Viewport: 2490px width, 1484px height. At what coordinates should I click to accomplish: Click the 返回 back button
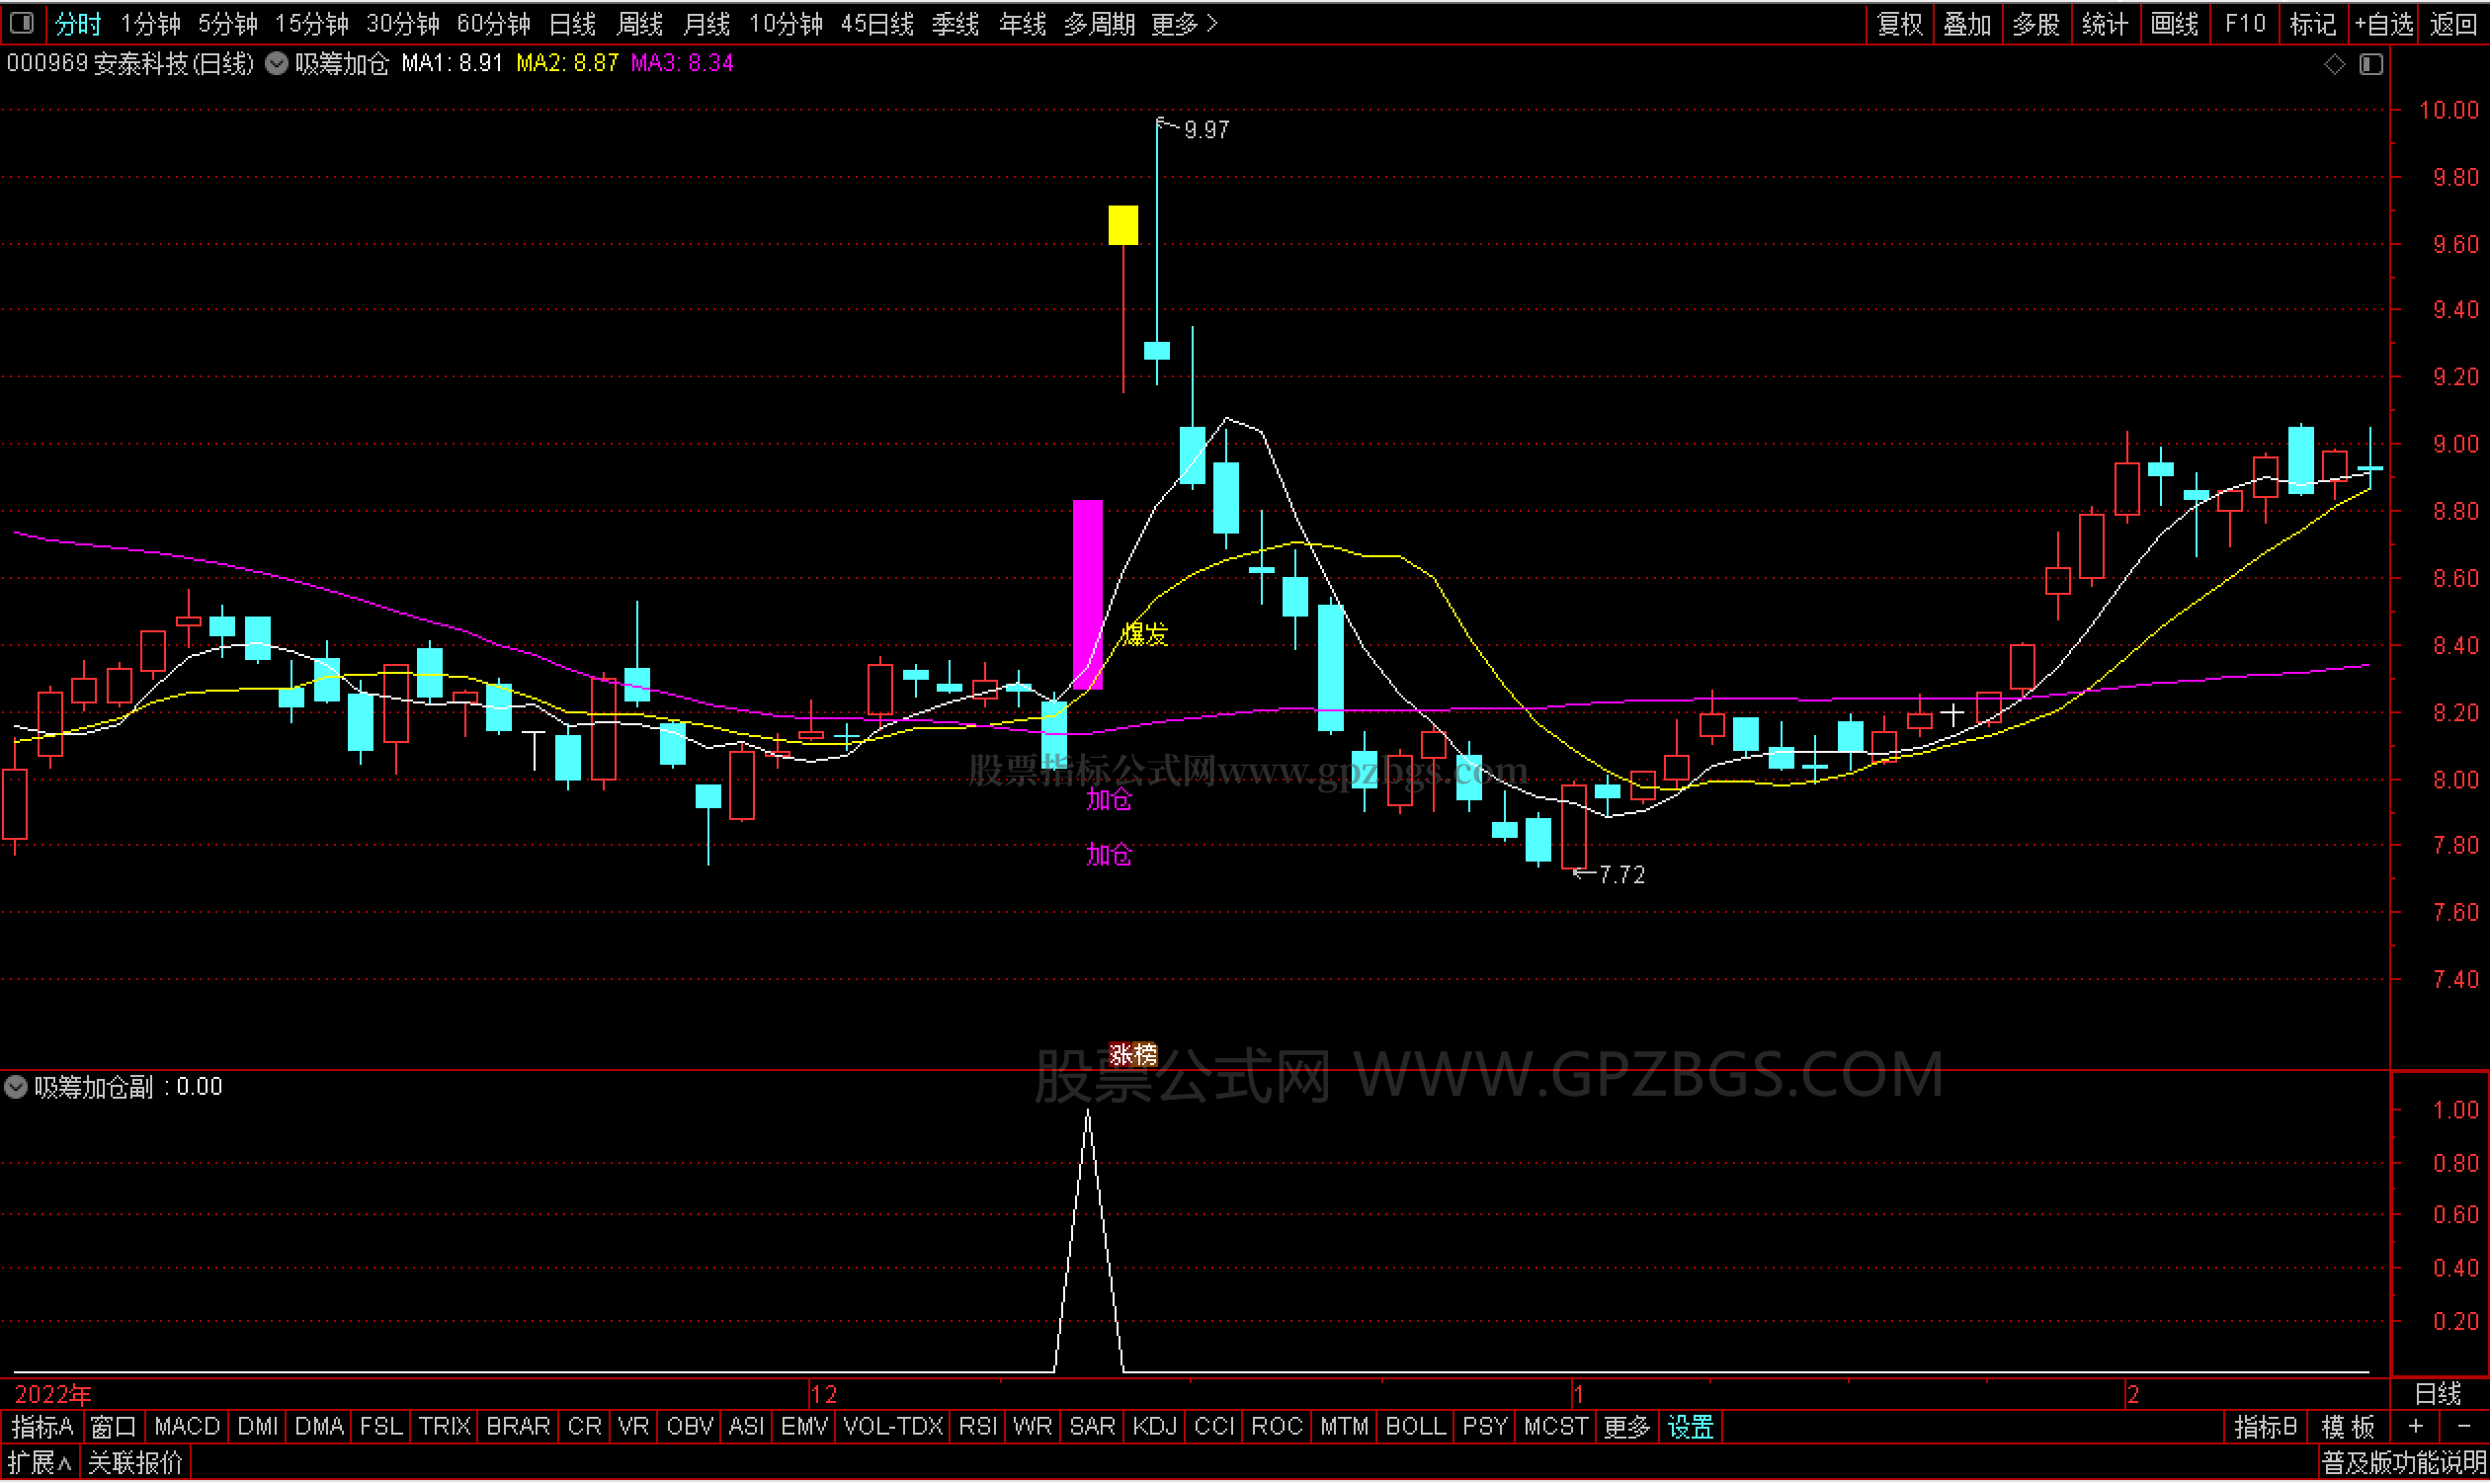2454,23
